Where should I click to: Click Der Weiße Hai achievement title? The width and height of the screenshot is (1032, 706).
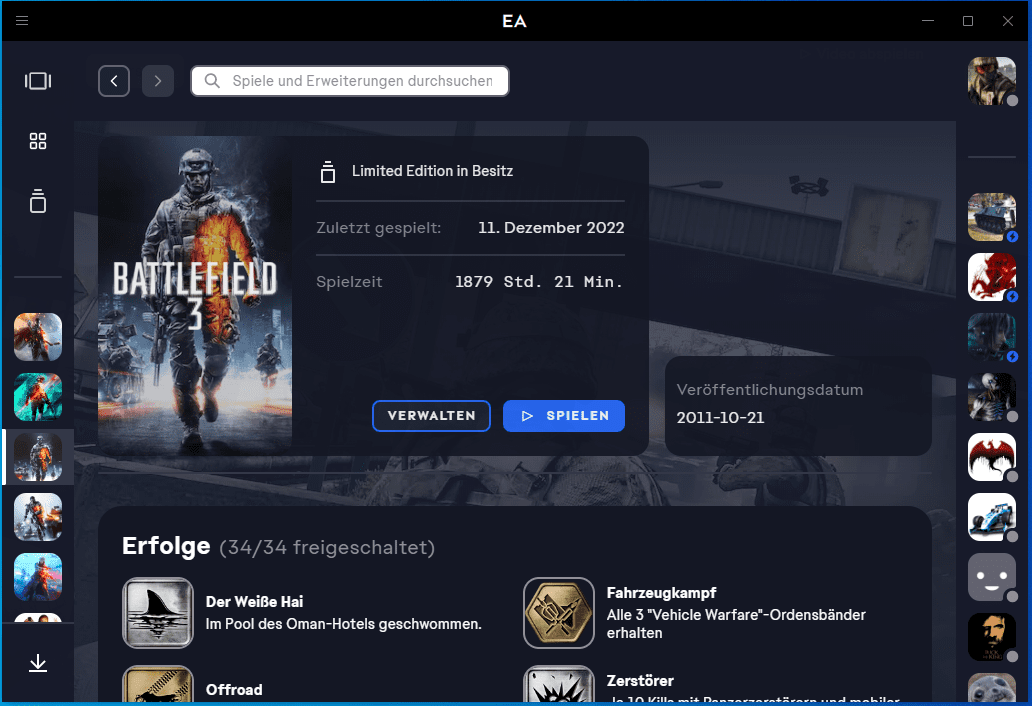click(255, 602)
